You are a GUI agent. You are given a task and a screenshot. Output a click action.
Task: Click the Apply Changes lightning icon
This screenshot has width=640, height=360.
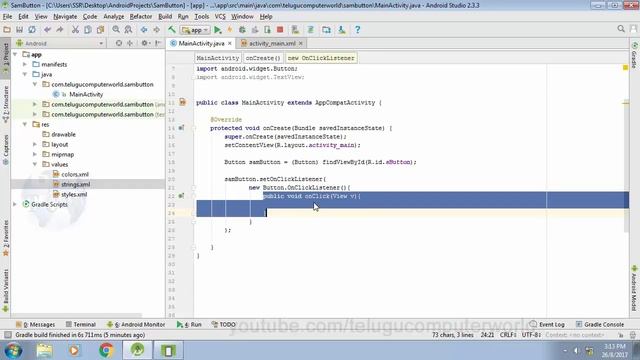(230, 29)
